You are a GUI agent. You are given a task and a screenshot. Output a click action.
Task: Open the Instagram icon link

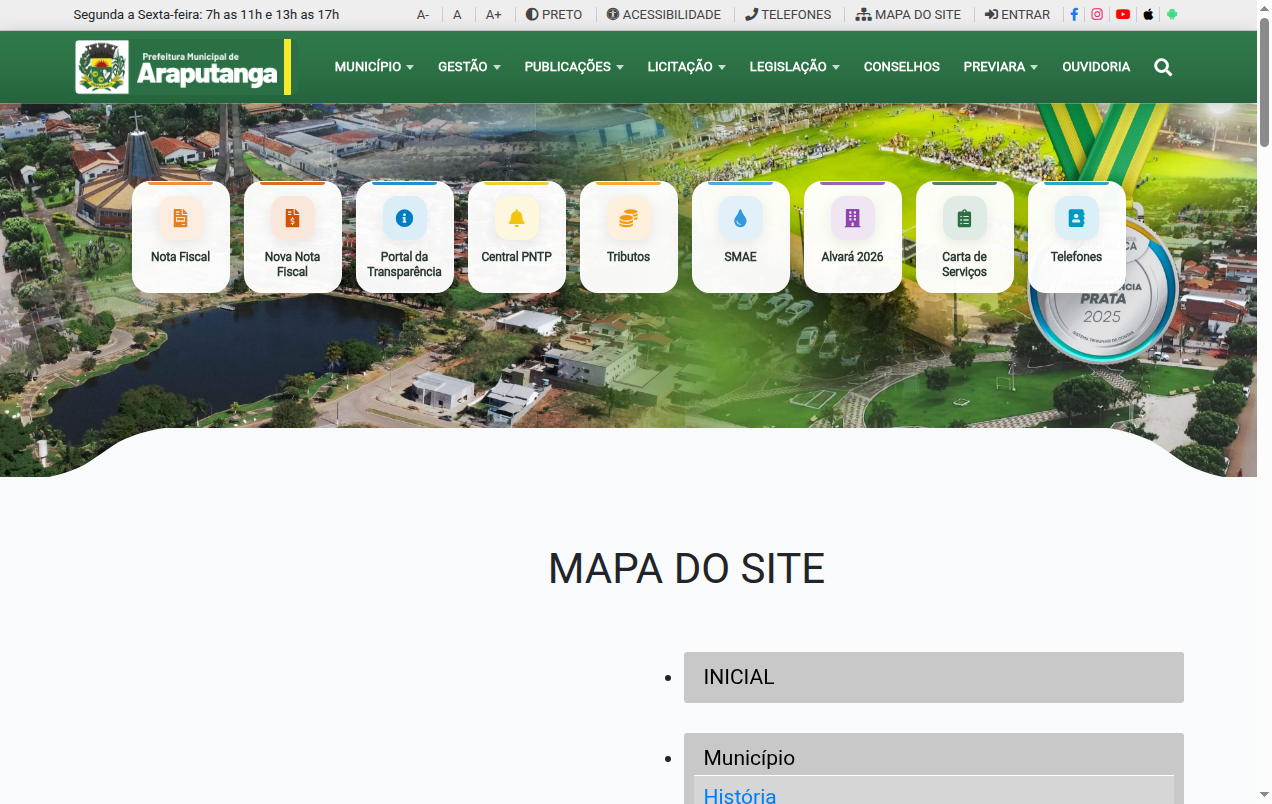pos(1097,15)
